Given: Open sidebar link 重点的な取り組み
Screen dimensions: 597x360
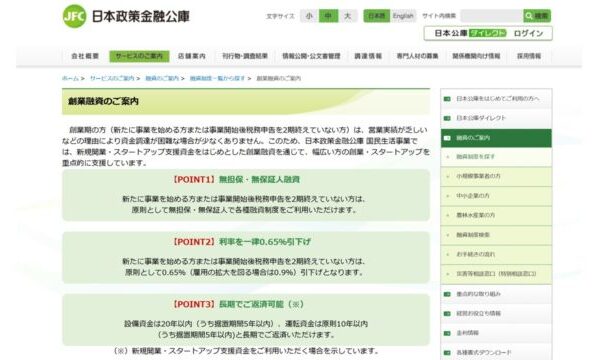Looking at the screenshot, I should tap(496, 294).
